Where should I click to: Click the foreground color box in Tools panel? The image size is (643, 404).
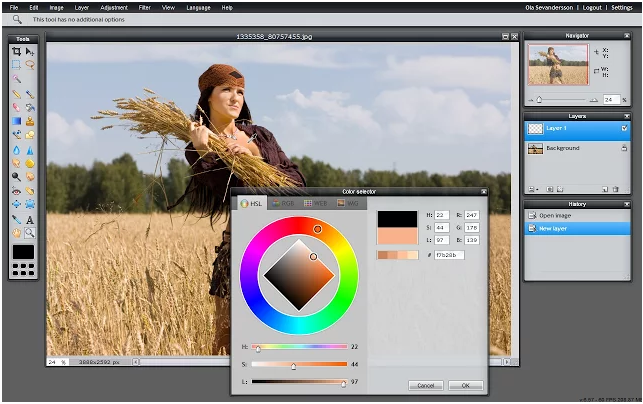[23, 253]
